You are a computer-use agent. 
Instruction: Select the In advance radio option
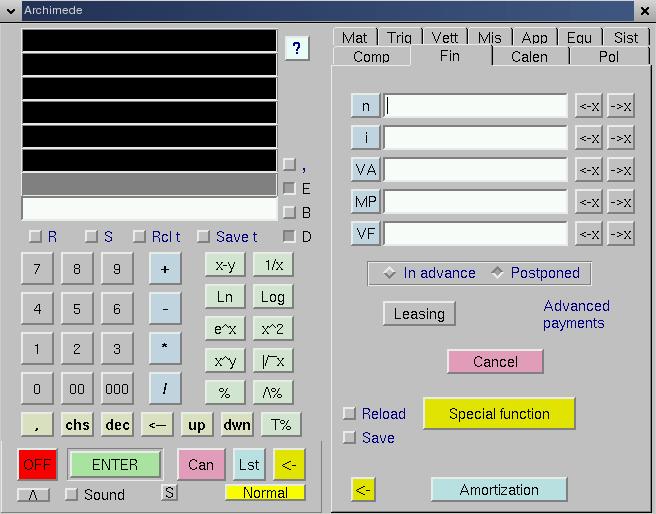tap(390, 273)
